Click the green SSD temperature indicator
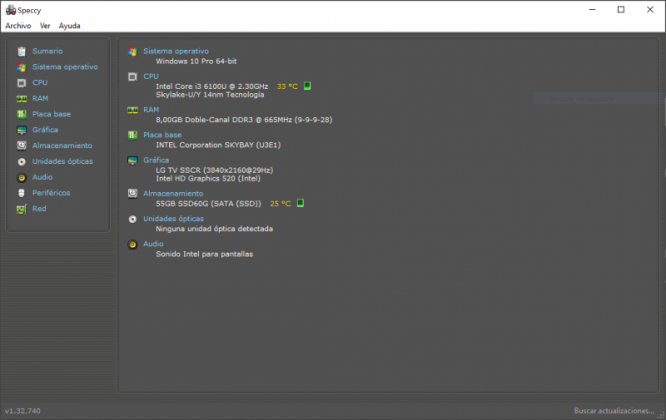The width and height of the screenshot is (666, 420). (300, 203)
